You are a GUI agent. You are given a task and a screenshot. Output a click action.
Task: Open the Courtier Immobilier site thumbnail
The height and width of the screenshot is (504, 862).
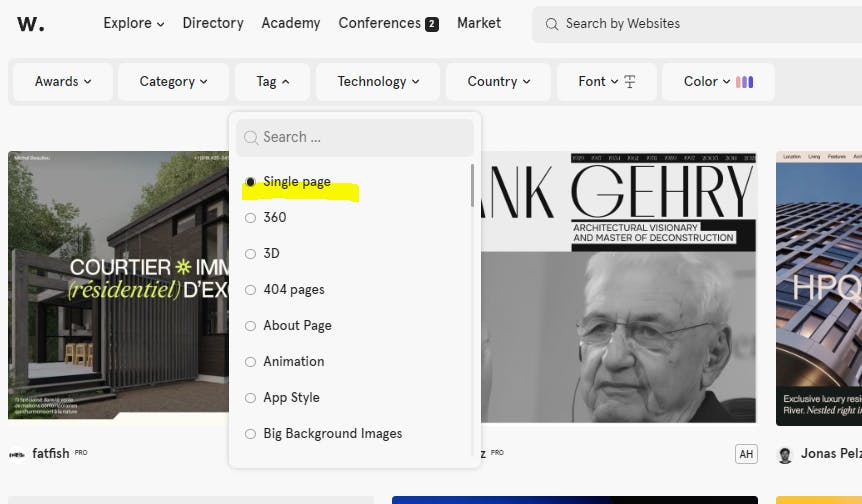tap(118, 286)
